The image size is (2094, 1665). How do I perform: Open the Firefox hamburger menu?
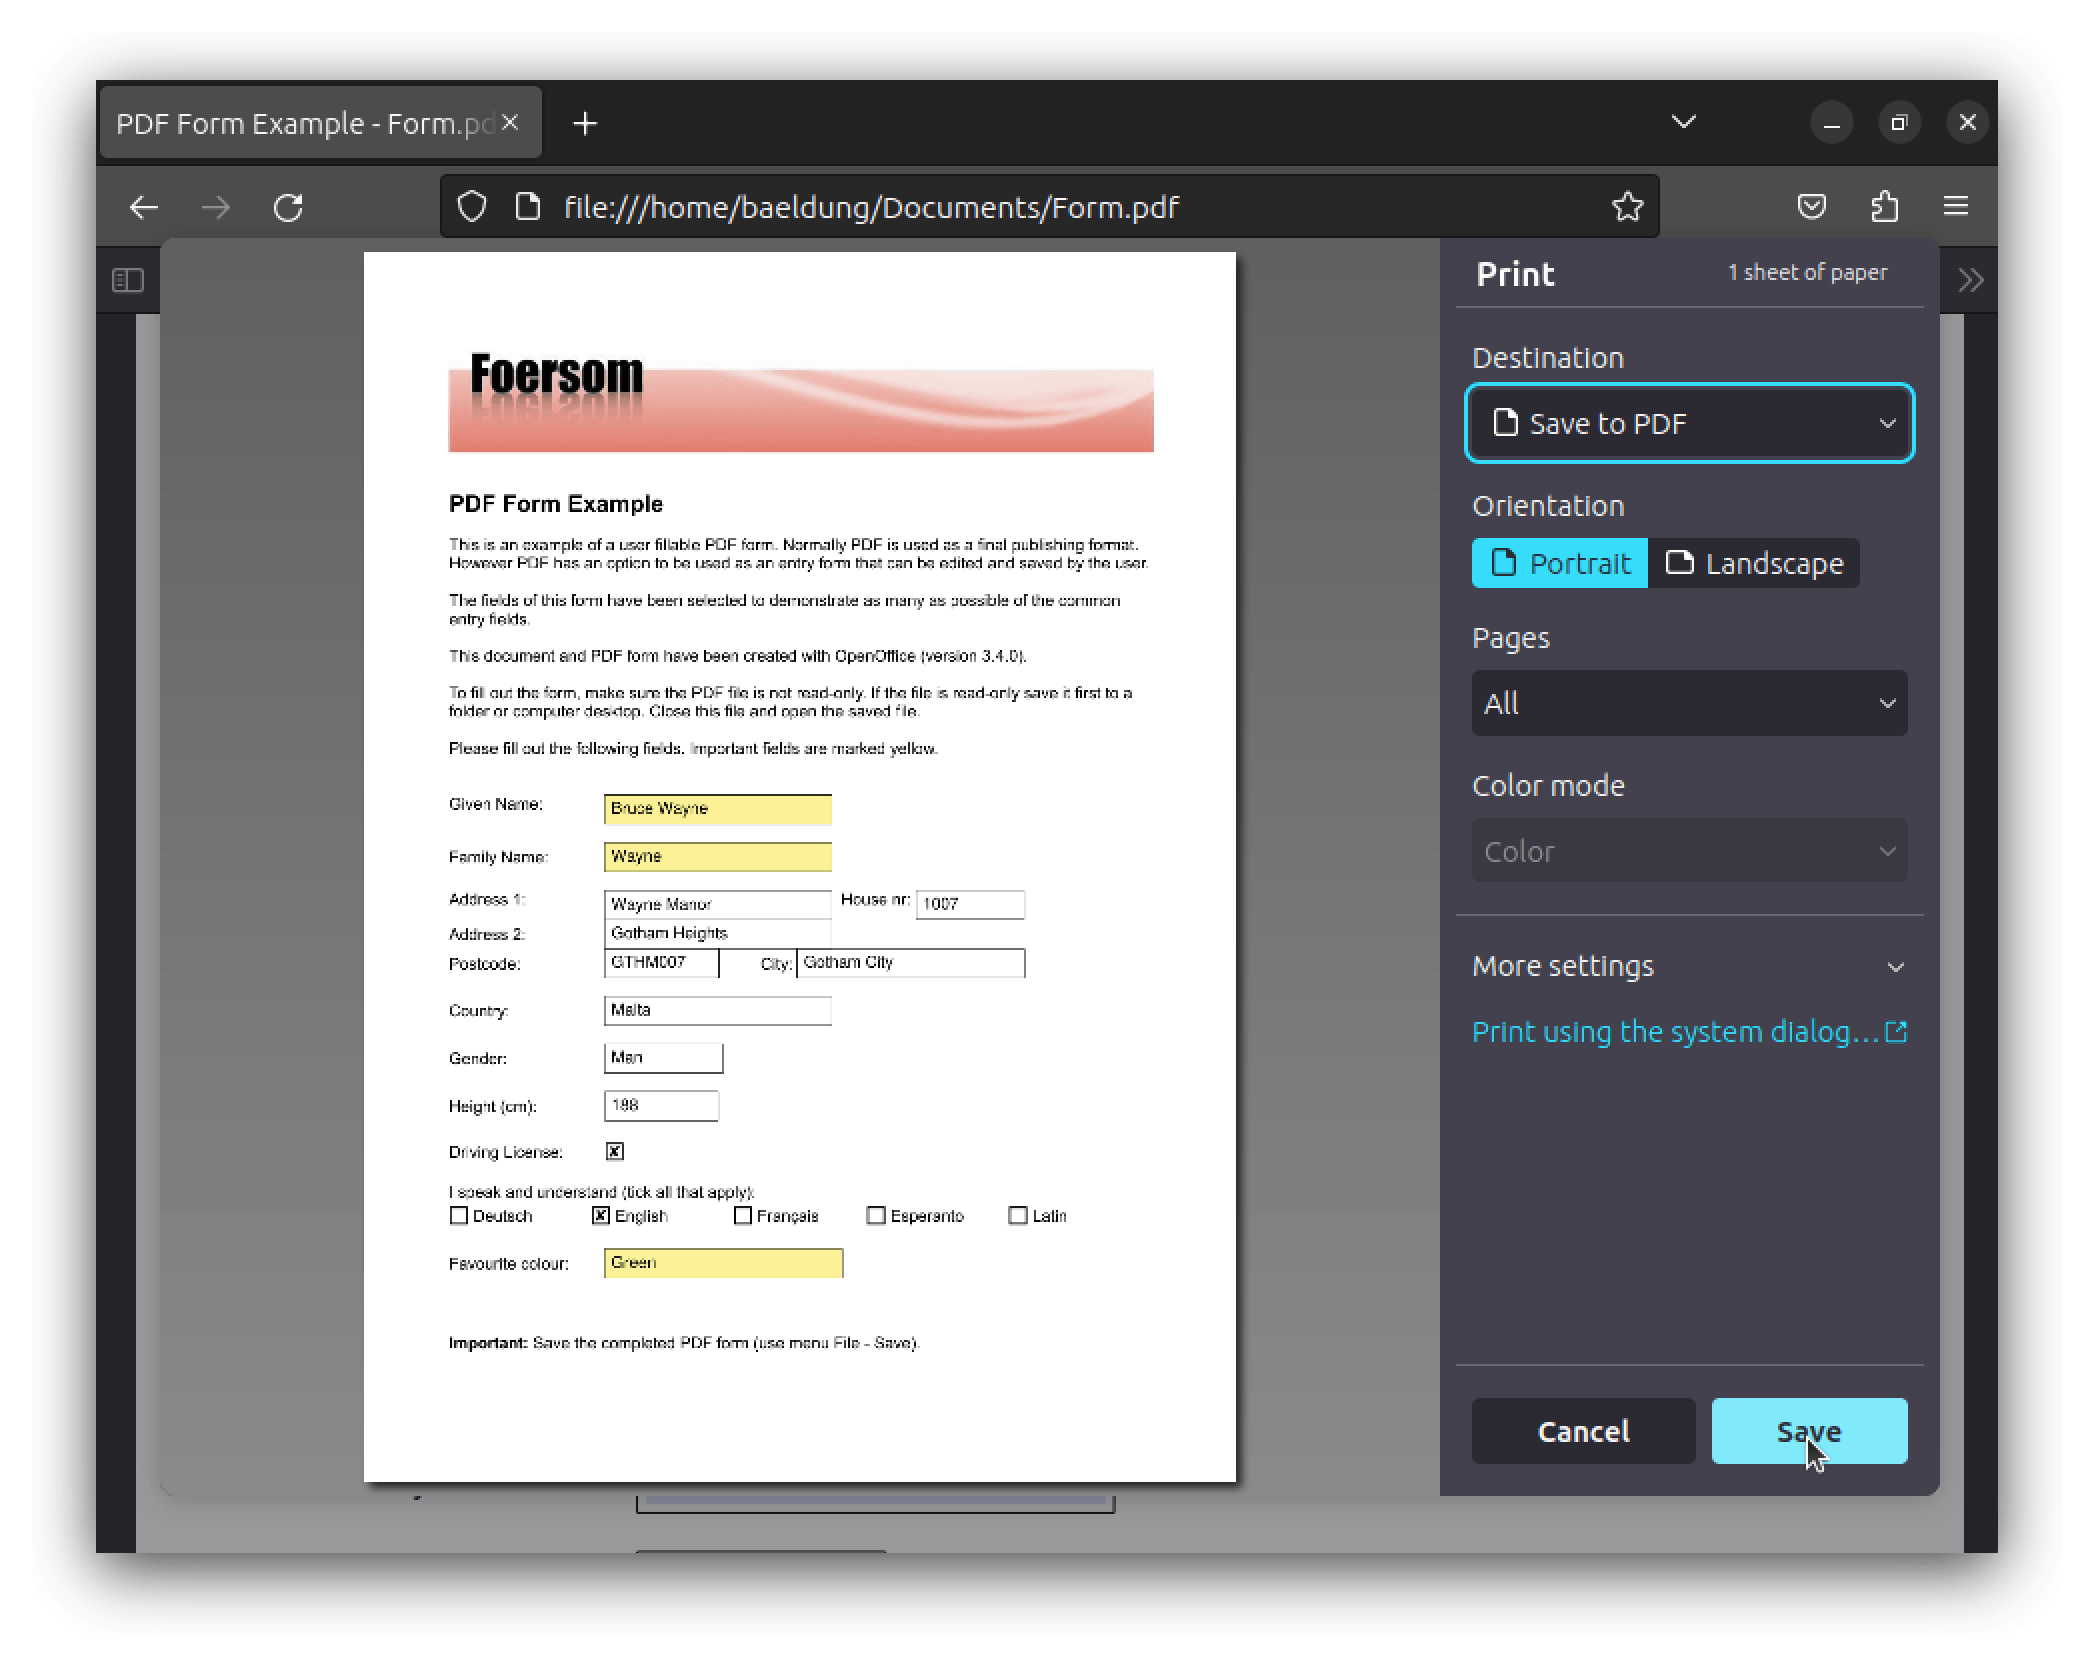pos(1956,207)
